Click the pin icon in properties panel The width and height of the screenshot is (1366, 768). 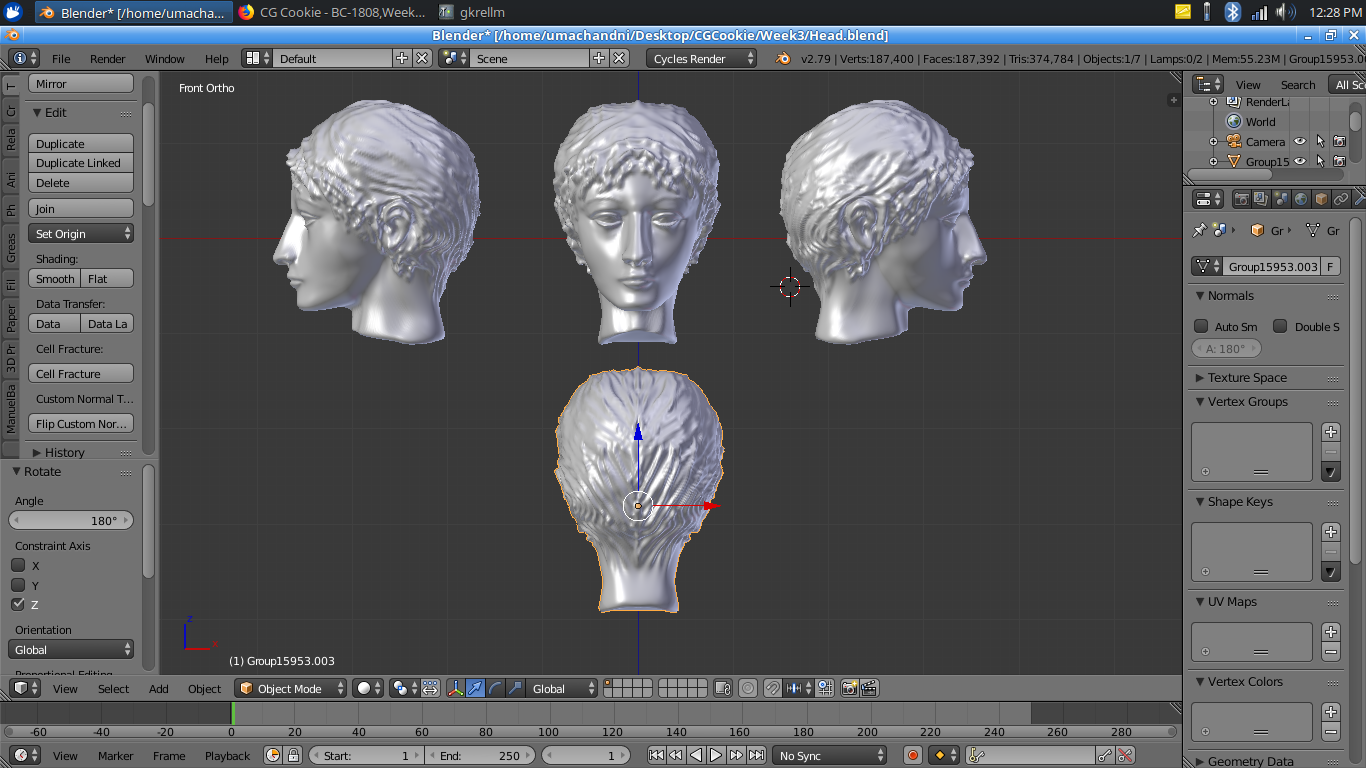(1199, 230)
